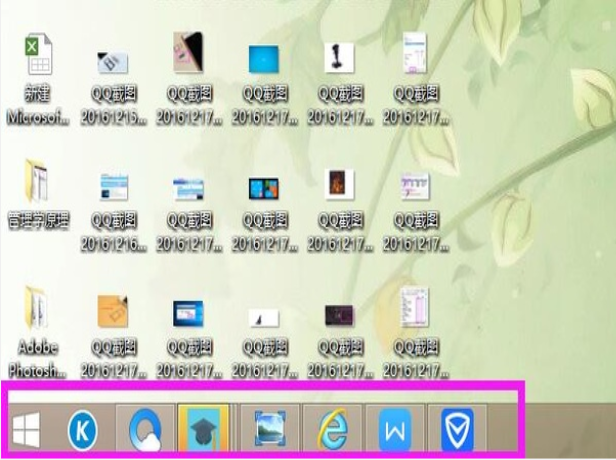Viewport: 616px width, 460px height.
Task: Launch the blue cloud browser taskbar icon
Action: click(145, 431)
